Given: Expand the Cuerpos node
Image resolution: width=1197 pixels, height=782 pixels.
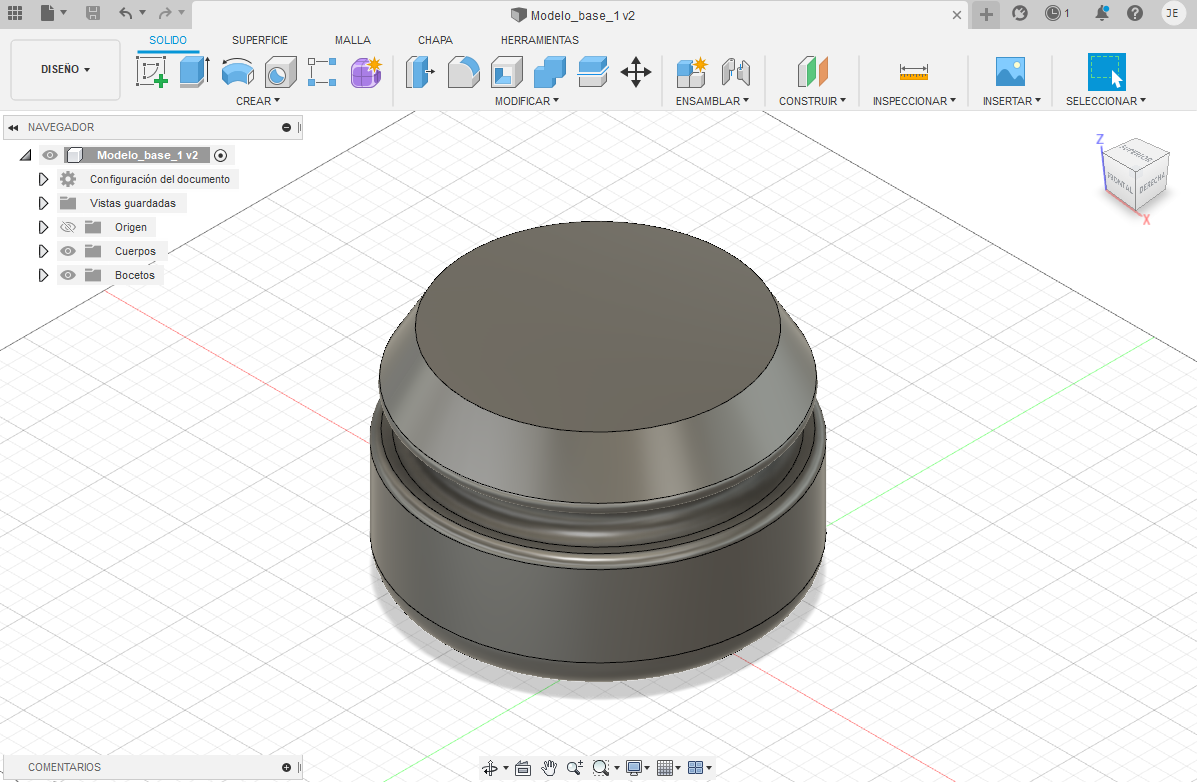Looking at the screenshot, I should click(44, 251).
